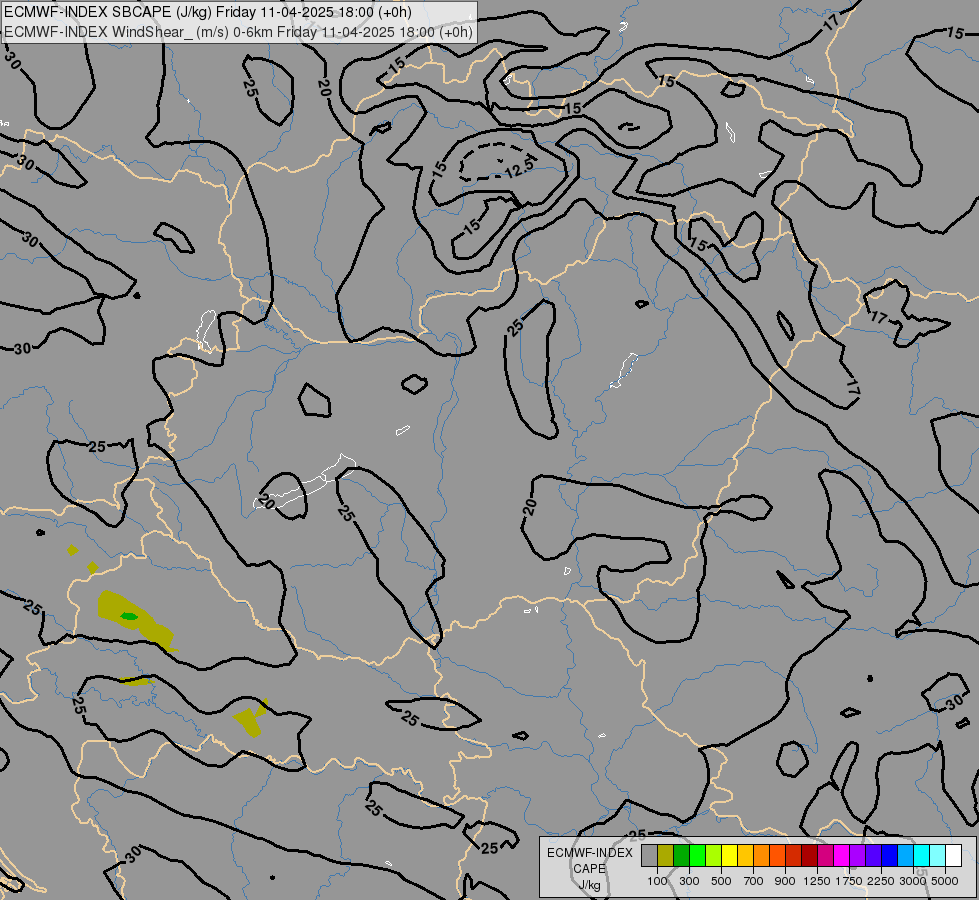The height and width of the screenshot is (900, 979).
Task: Click the J/kg unit label in legend
Action: [x=589, y=885]
